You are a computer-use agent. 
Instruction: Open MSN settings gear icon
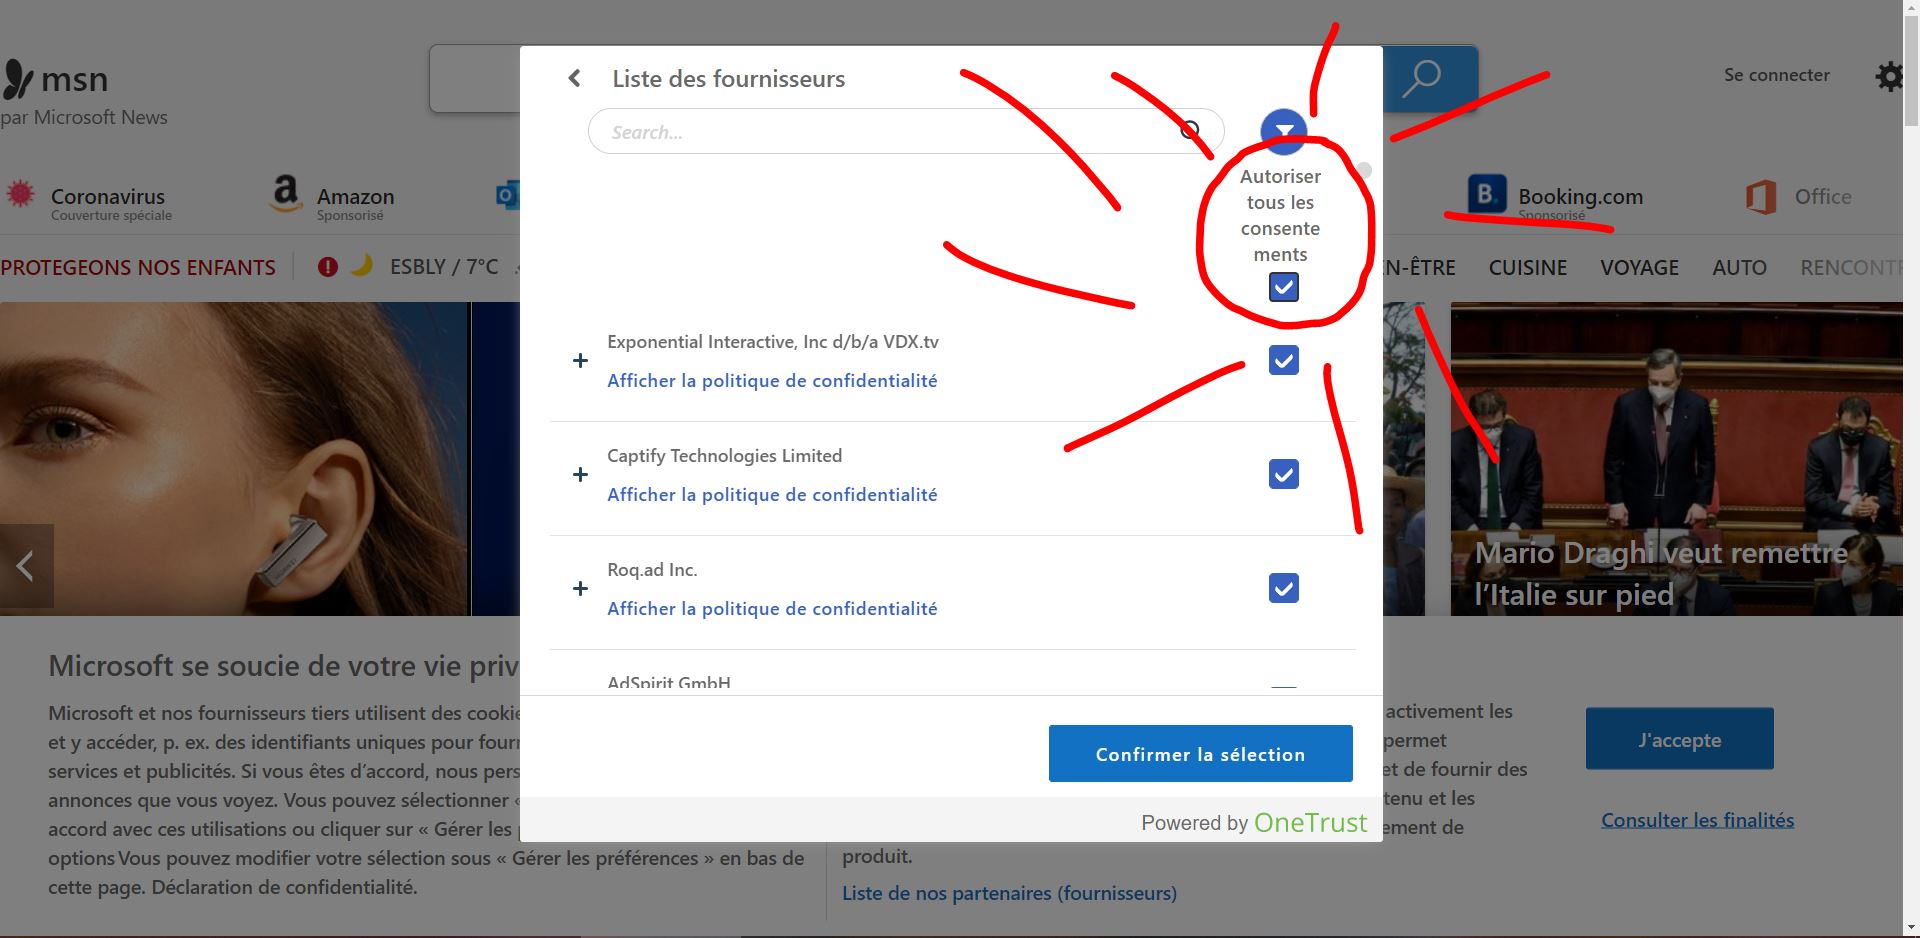pos(1888,76)
